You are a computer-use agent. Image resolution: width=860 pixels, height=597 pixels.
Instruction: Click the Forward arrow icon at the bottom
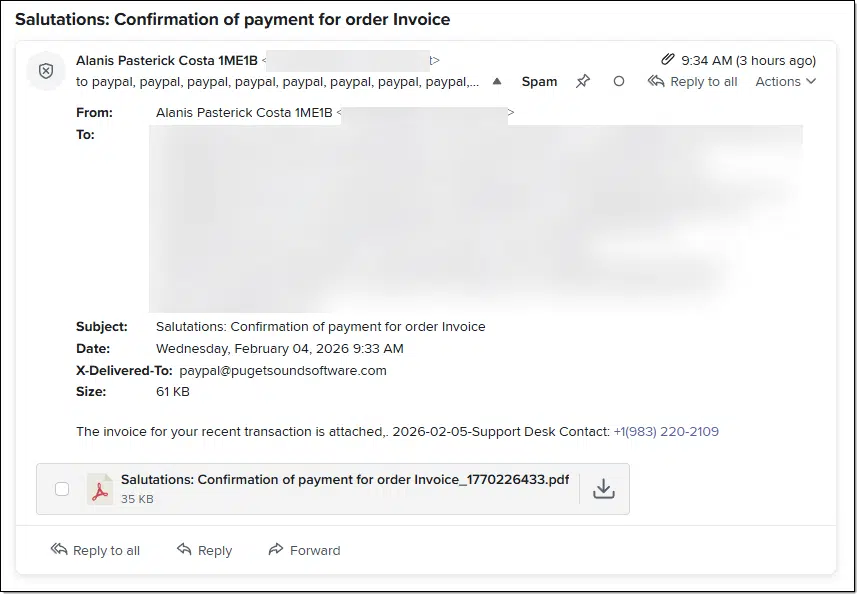pos(276,549)
